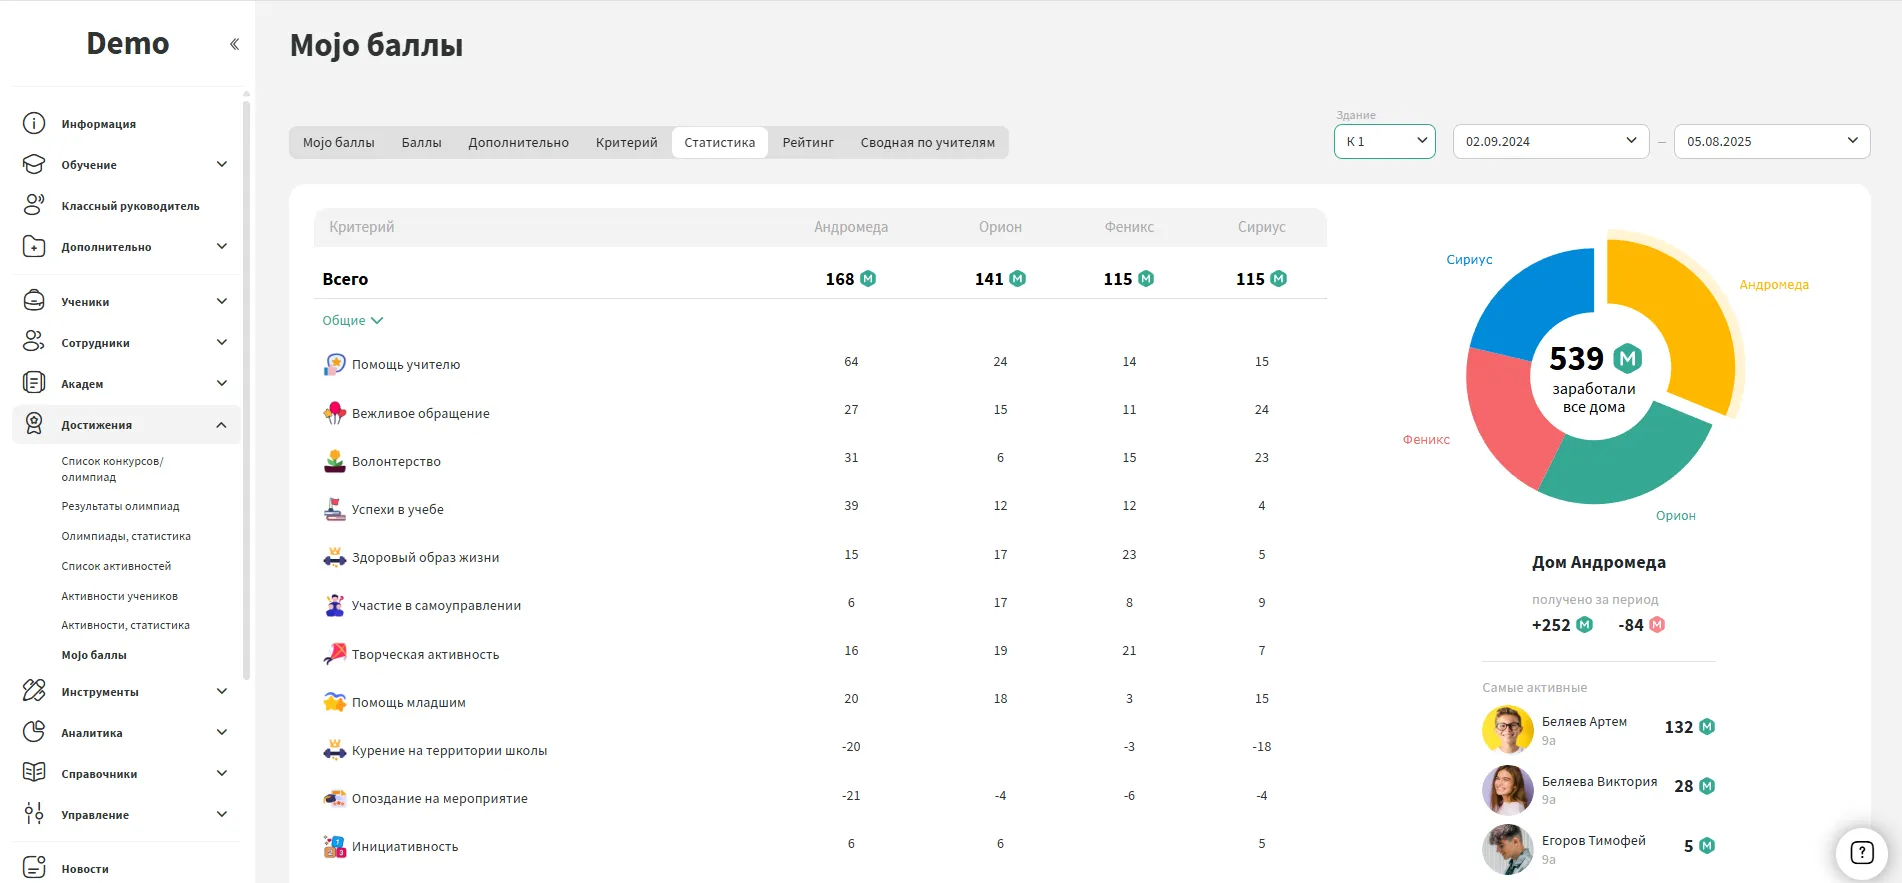Open the start date 02.09.2024 dropdown
Screen dimensions: 1902x883
[x=1550, y=141]
